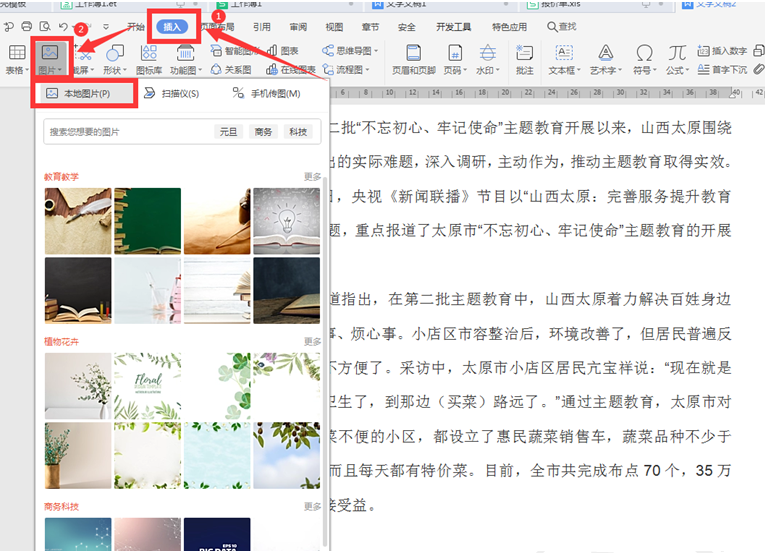Screen dimensions: 765x553
Task: Expand the 功能图 dropdown arrow
Action: pyautogui.click(x=200, y=70)
